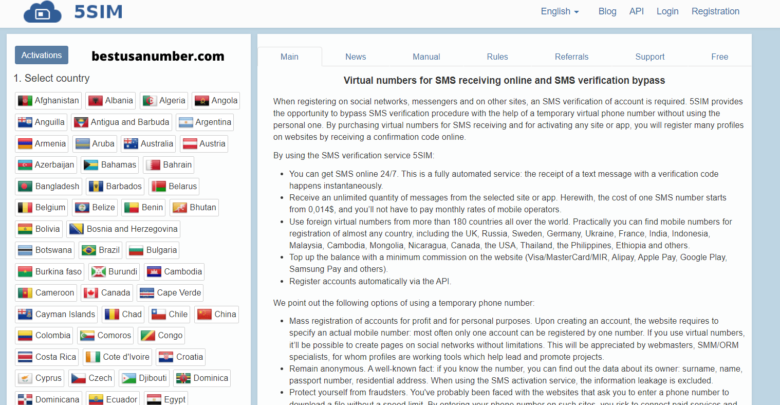
Task: Select Djibouti country button
Action: 144,378
